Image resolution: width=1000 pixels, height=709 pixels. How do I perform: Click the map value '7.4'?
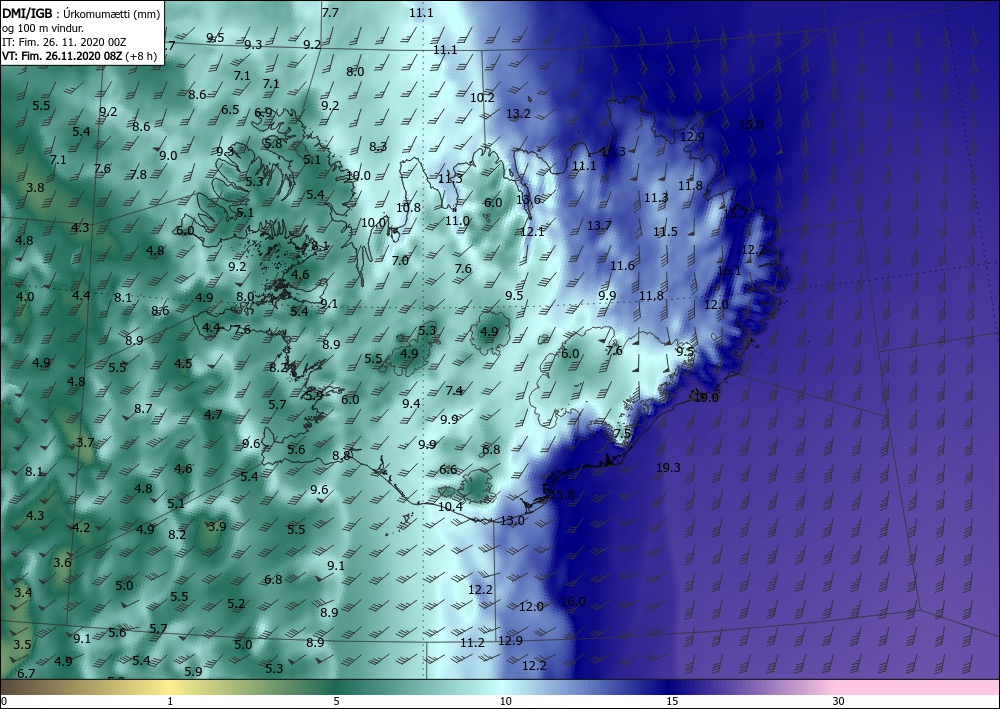(454, 391)
